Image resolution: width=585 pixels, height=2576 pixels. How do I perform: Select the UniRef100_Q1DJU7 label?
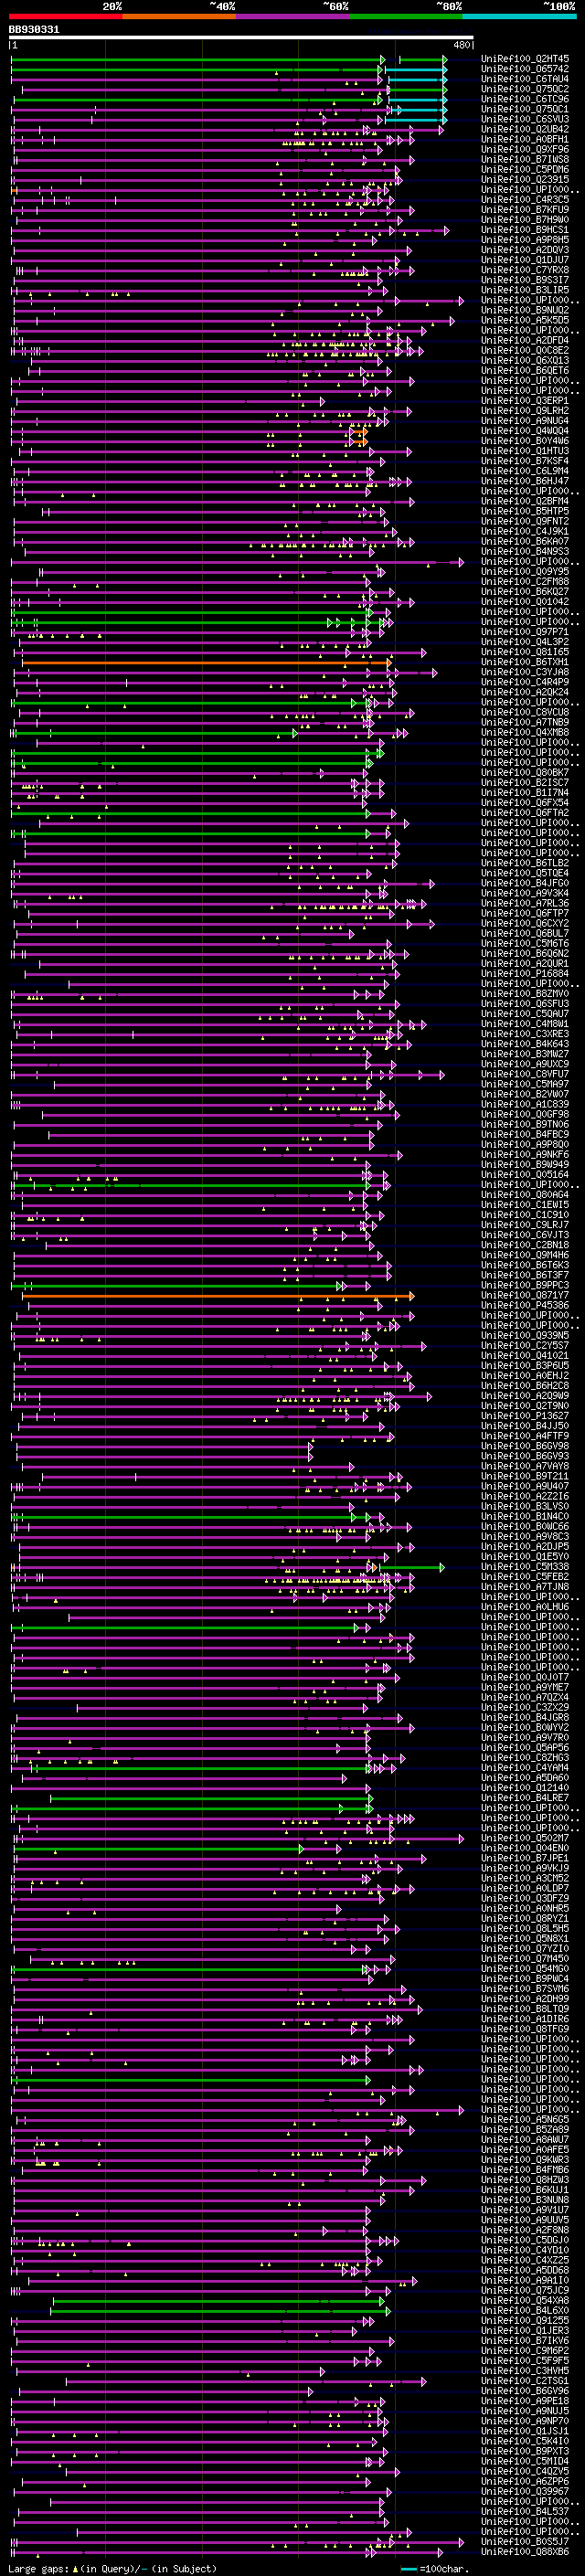point(525,260)
